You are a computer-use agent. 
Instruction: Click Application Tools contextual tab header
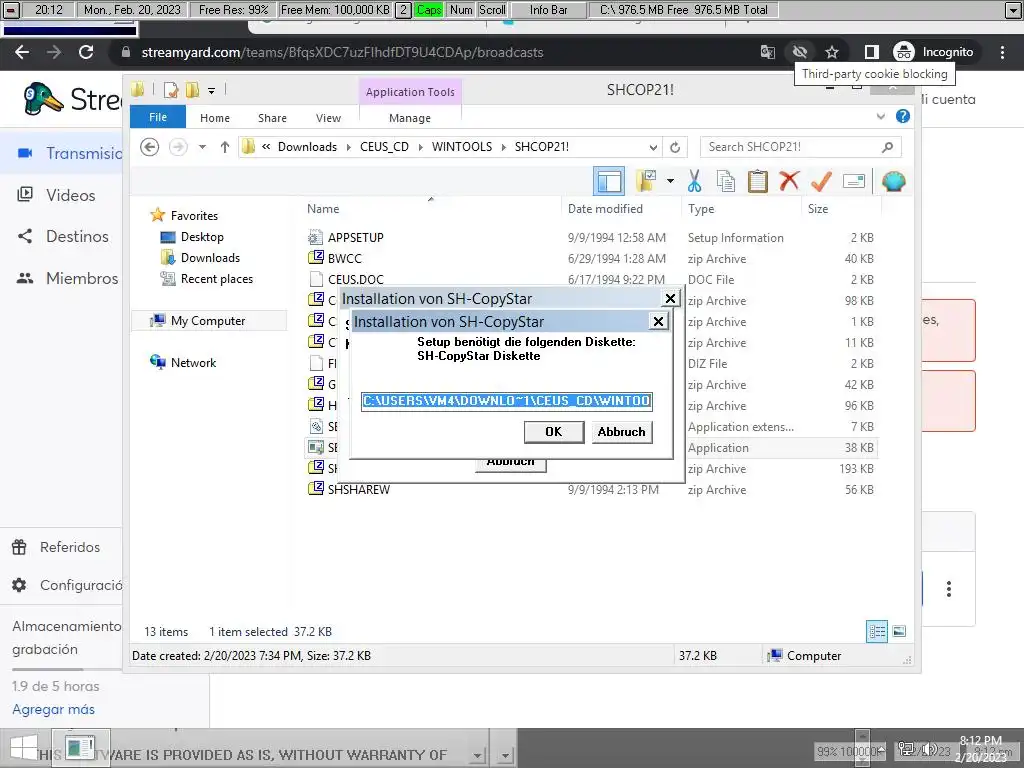coord(410,92)
